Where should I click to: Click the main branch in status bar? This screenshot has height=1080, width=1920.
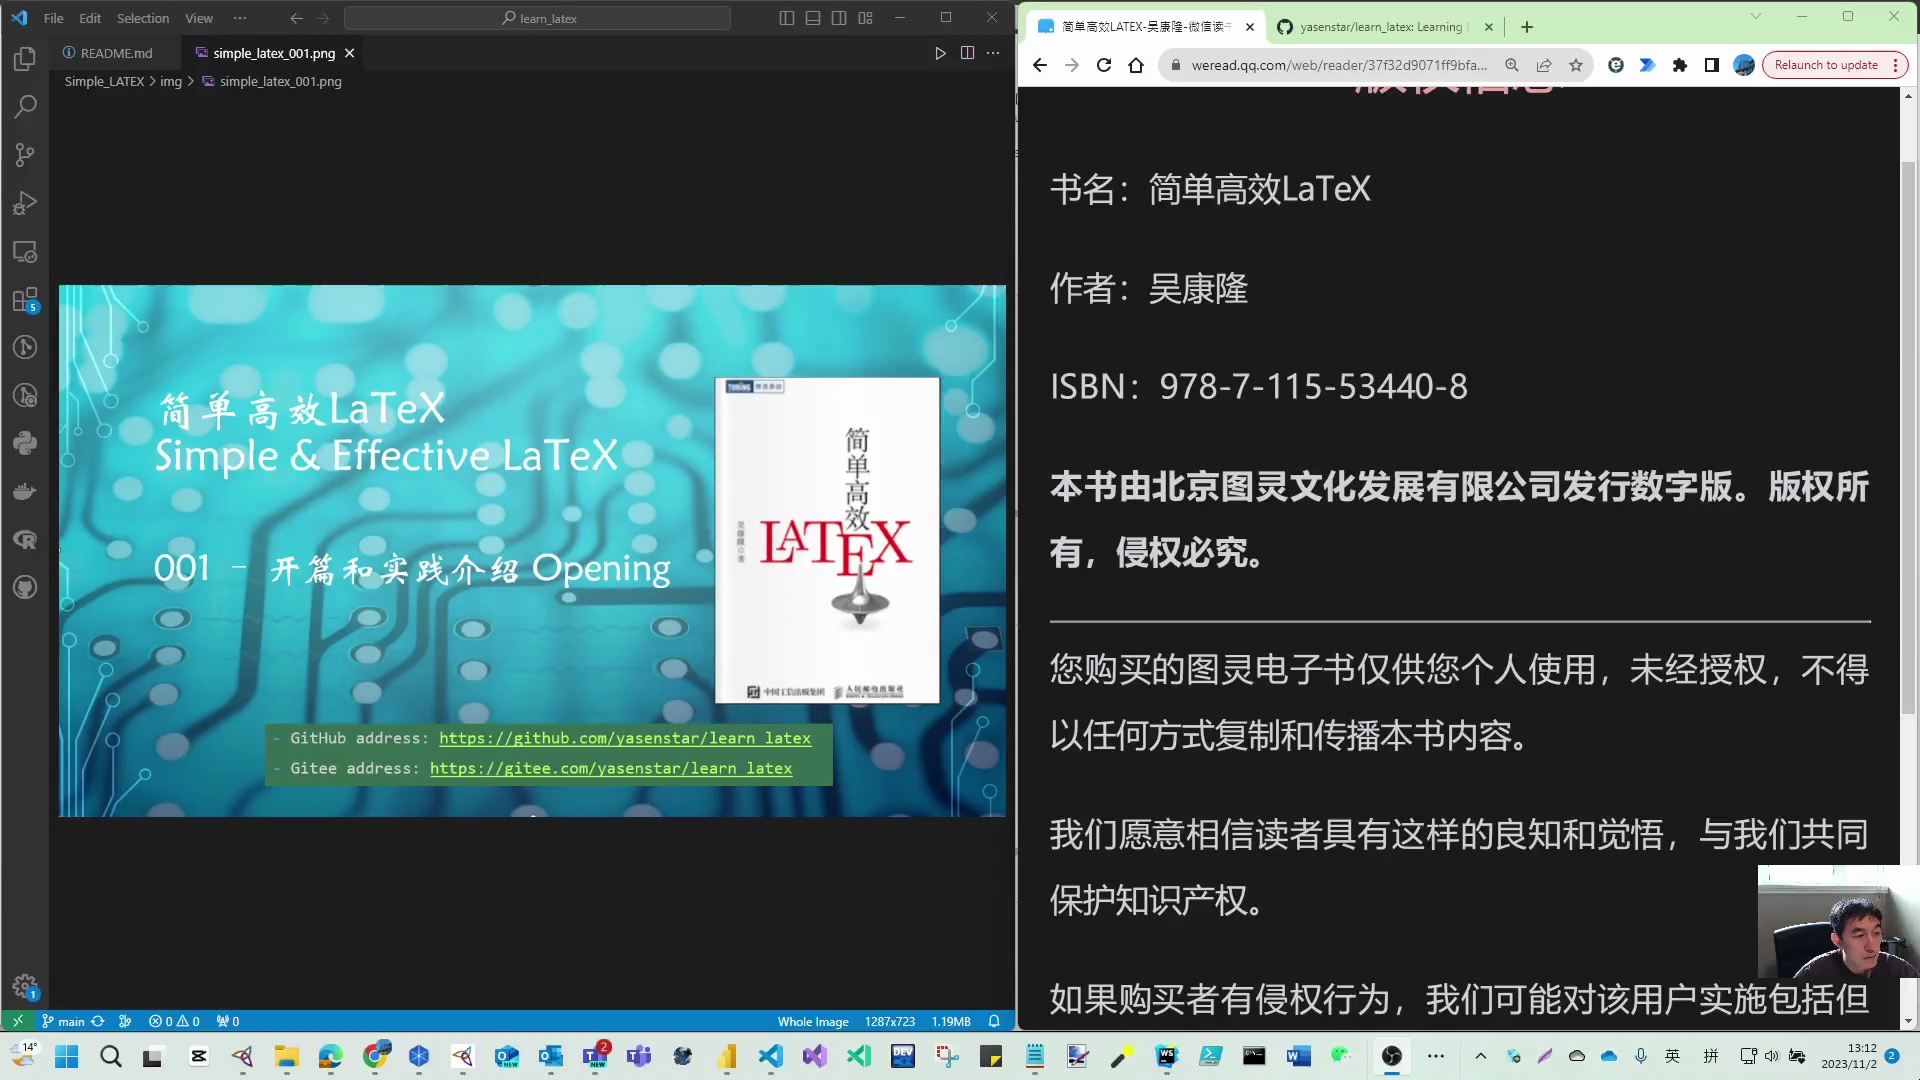(x=63, y=1021)
